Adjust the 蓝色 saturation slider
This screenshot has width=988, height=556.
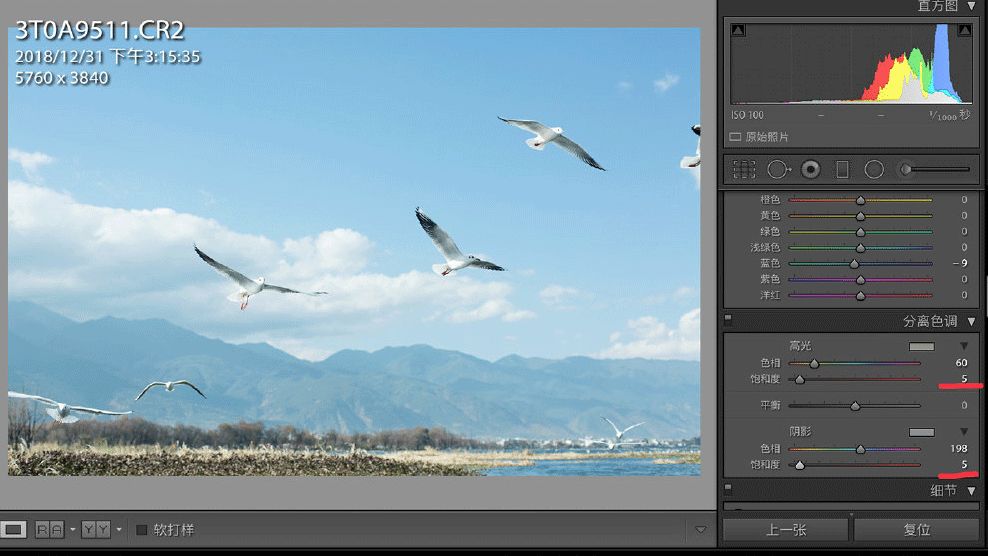point(860,264)
